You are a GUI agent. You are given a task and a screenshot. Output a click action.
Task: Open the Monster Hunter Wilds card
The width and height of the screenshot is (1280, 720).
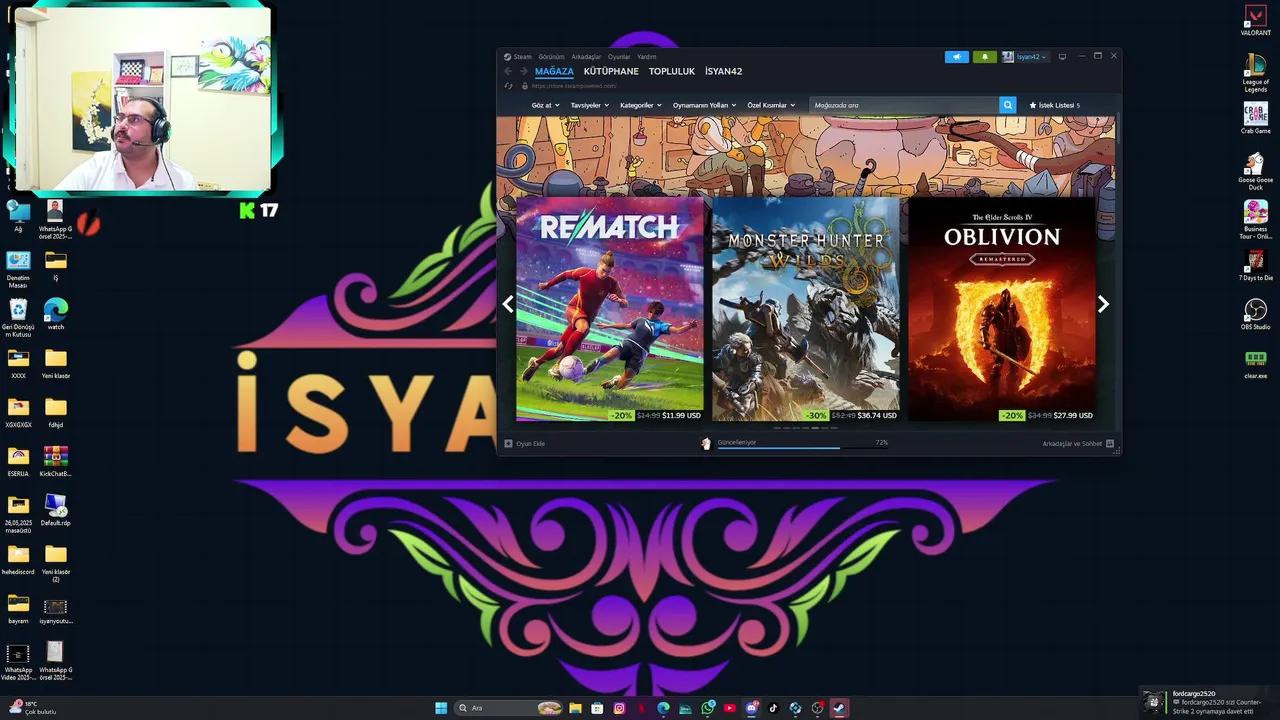(x=806, y=309)
